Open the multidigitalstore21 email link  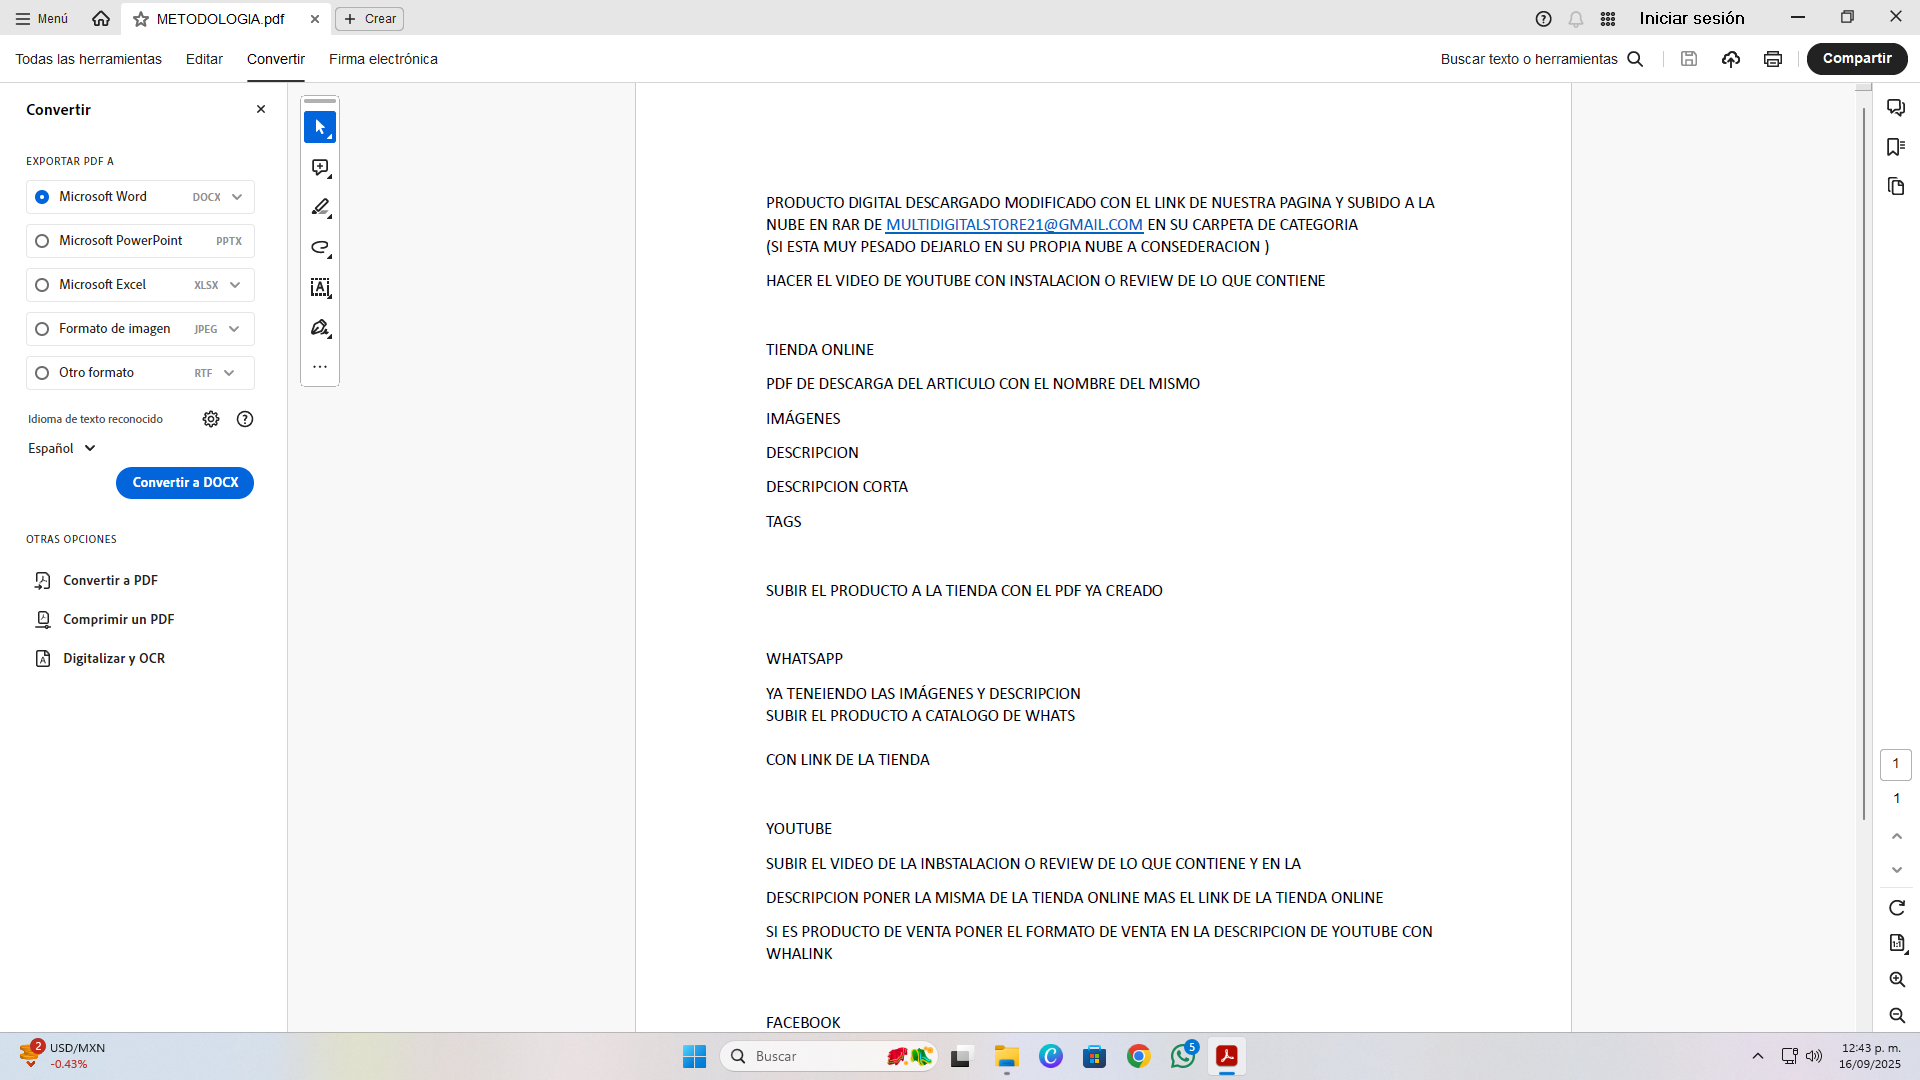pyautogui.click(x=1014, y=225)
